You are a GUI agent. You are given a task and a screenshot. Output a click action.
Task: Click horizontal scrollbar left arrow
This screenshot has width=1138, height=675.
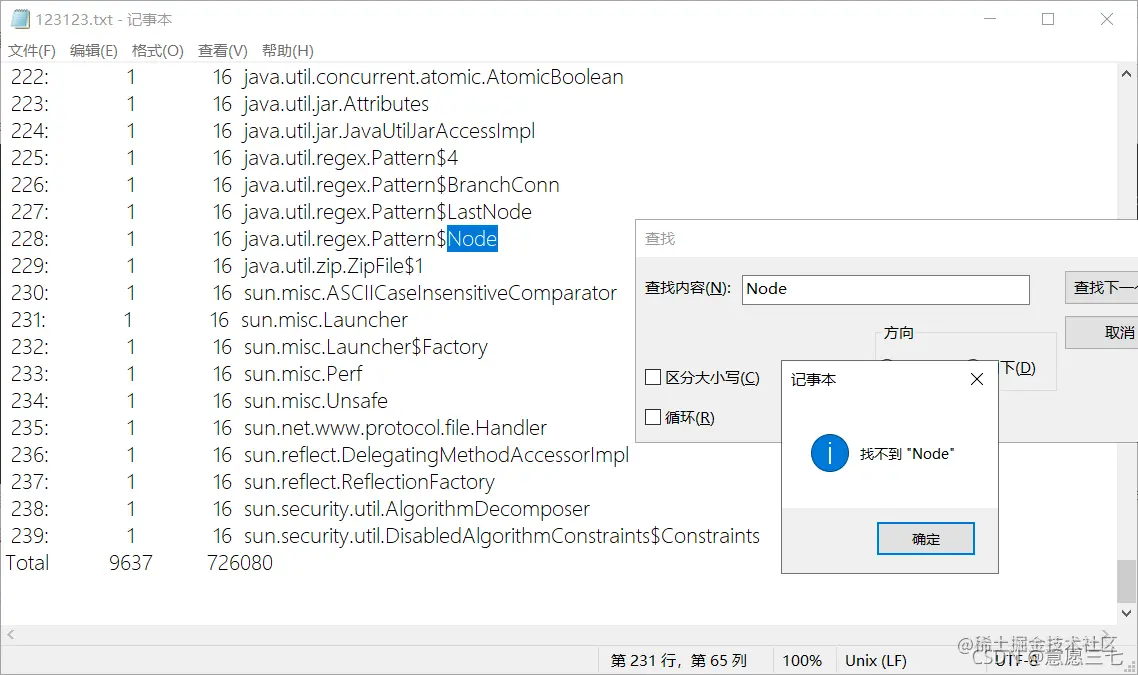pos(10,634)
